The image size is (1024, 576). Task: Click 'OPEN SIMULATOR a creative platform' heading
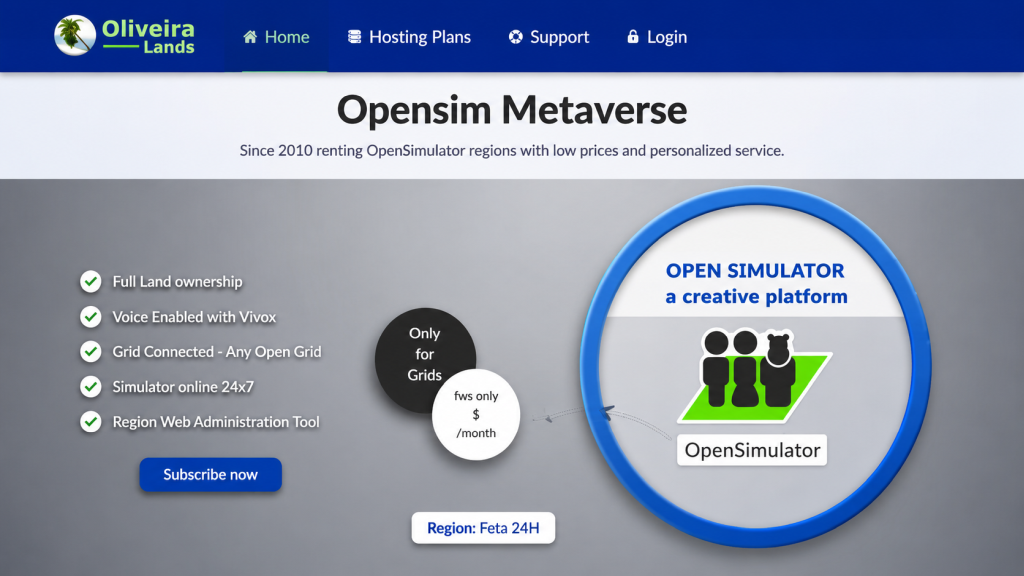(x=756, y=283)
